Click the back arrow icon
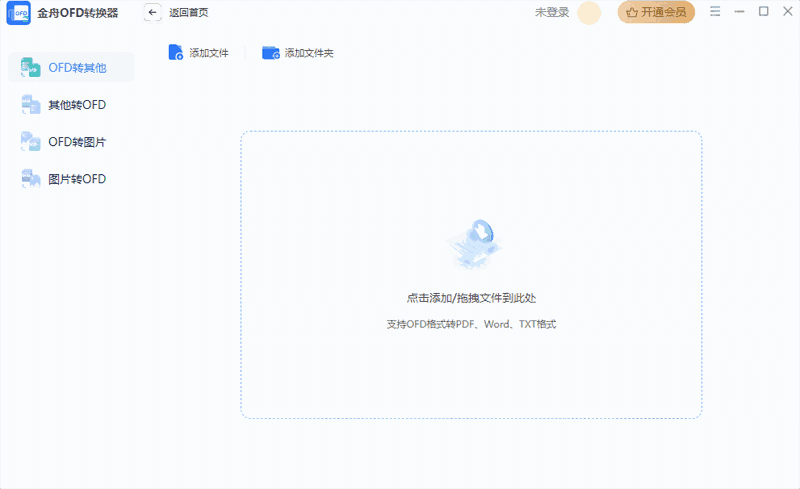The image size is (800, 489). [152, 13]
